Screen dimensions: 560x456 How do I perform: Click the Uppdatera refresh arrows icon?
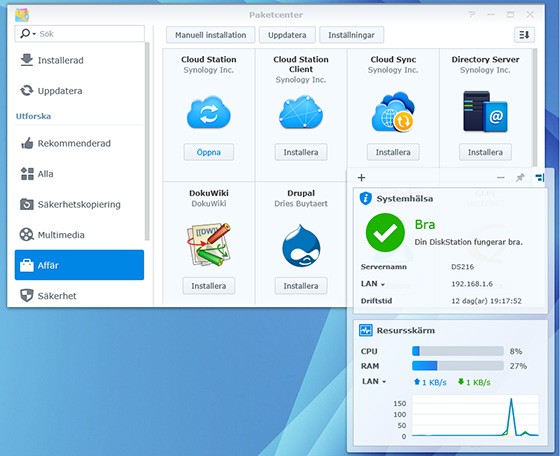click(x=26, y=91)
